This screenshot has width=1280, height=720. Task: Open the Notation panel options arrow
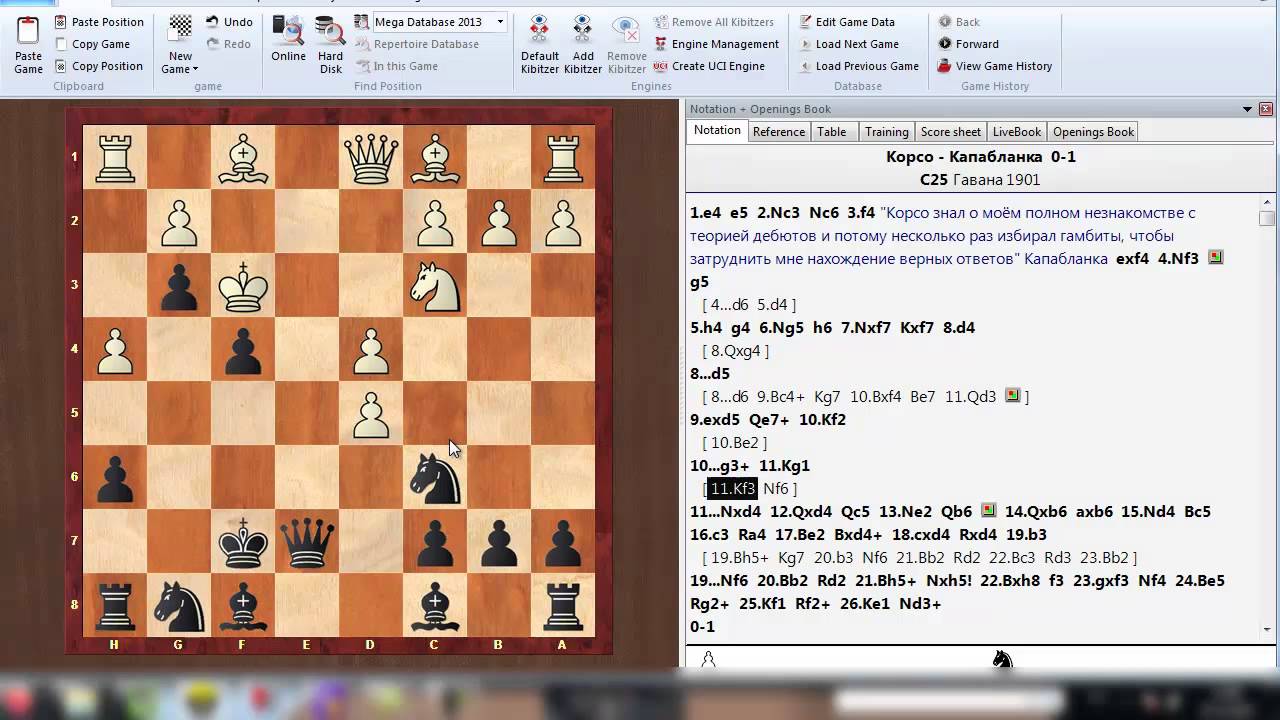tap(1247, 109)
